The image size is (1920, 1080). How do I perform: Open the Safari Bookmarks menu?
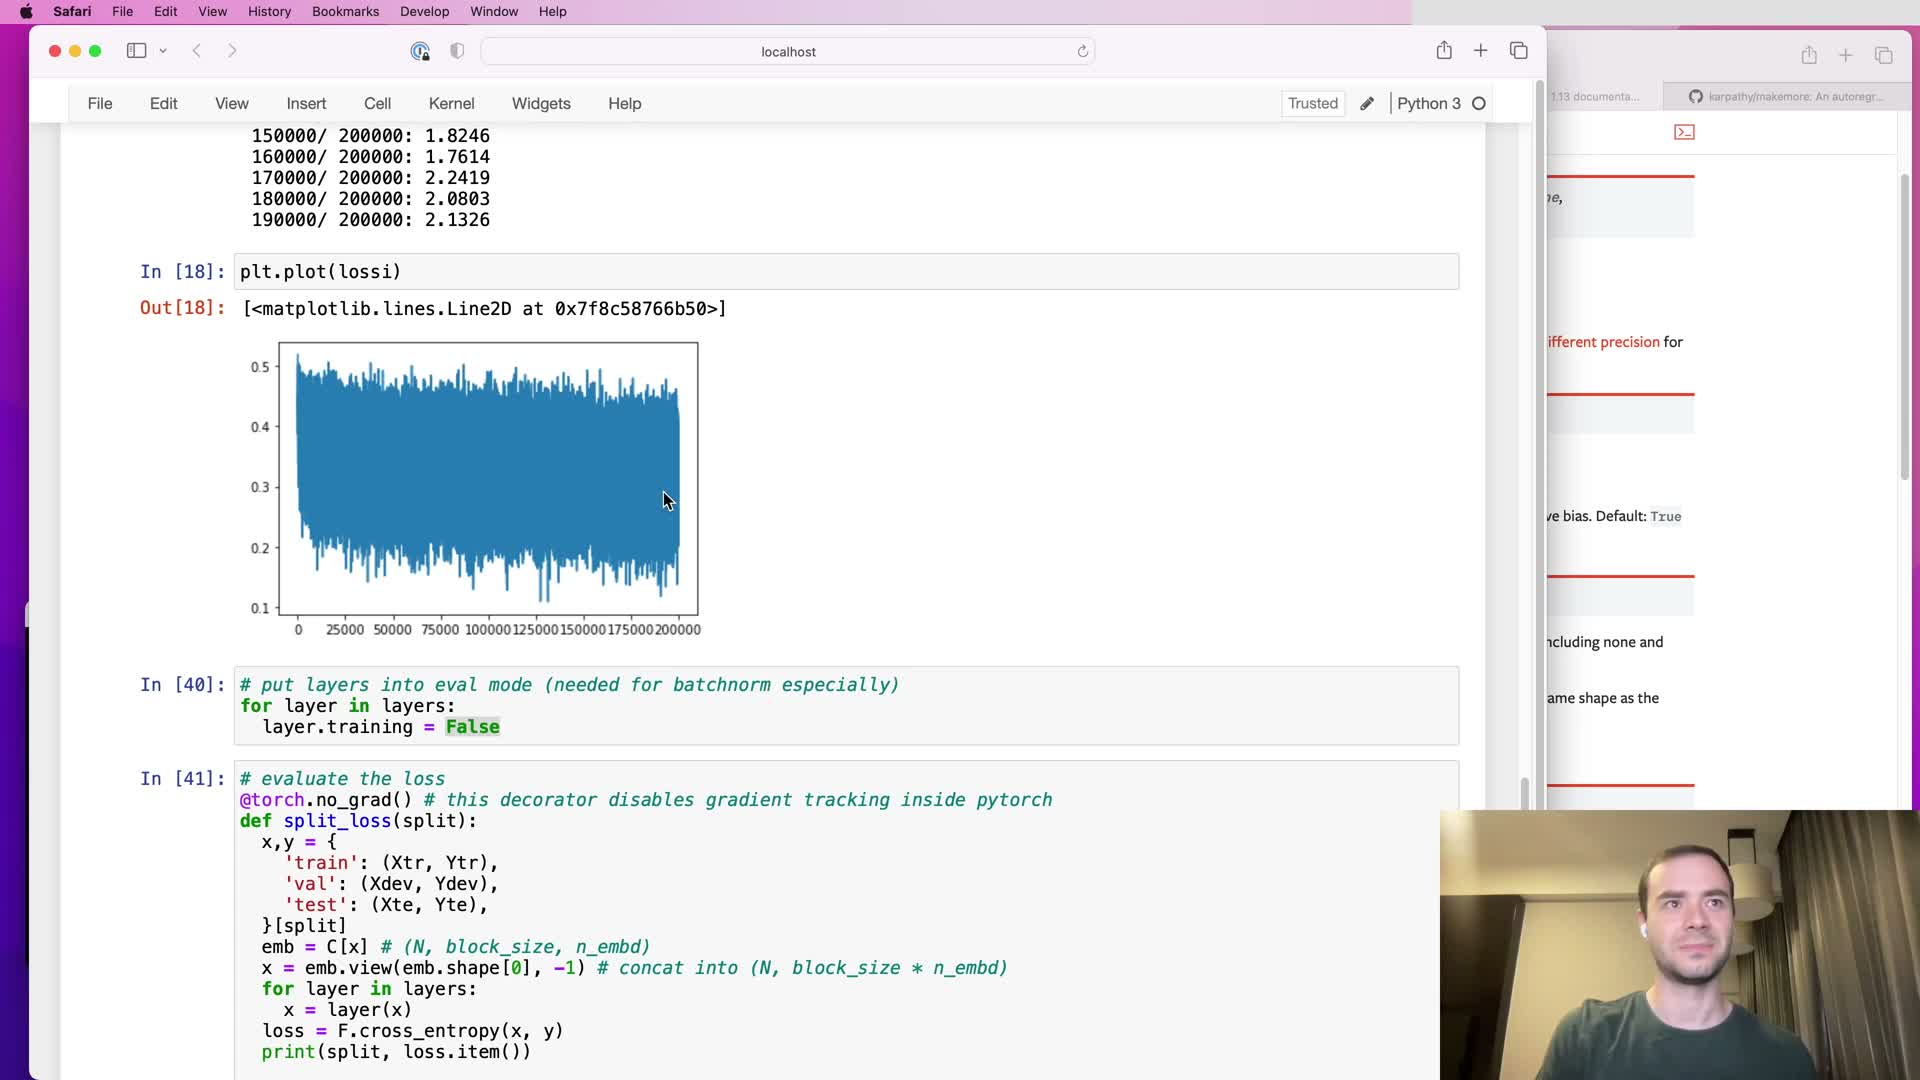(x=345, y=12)
